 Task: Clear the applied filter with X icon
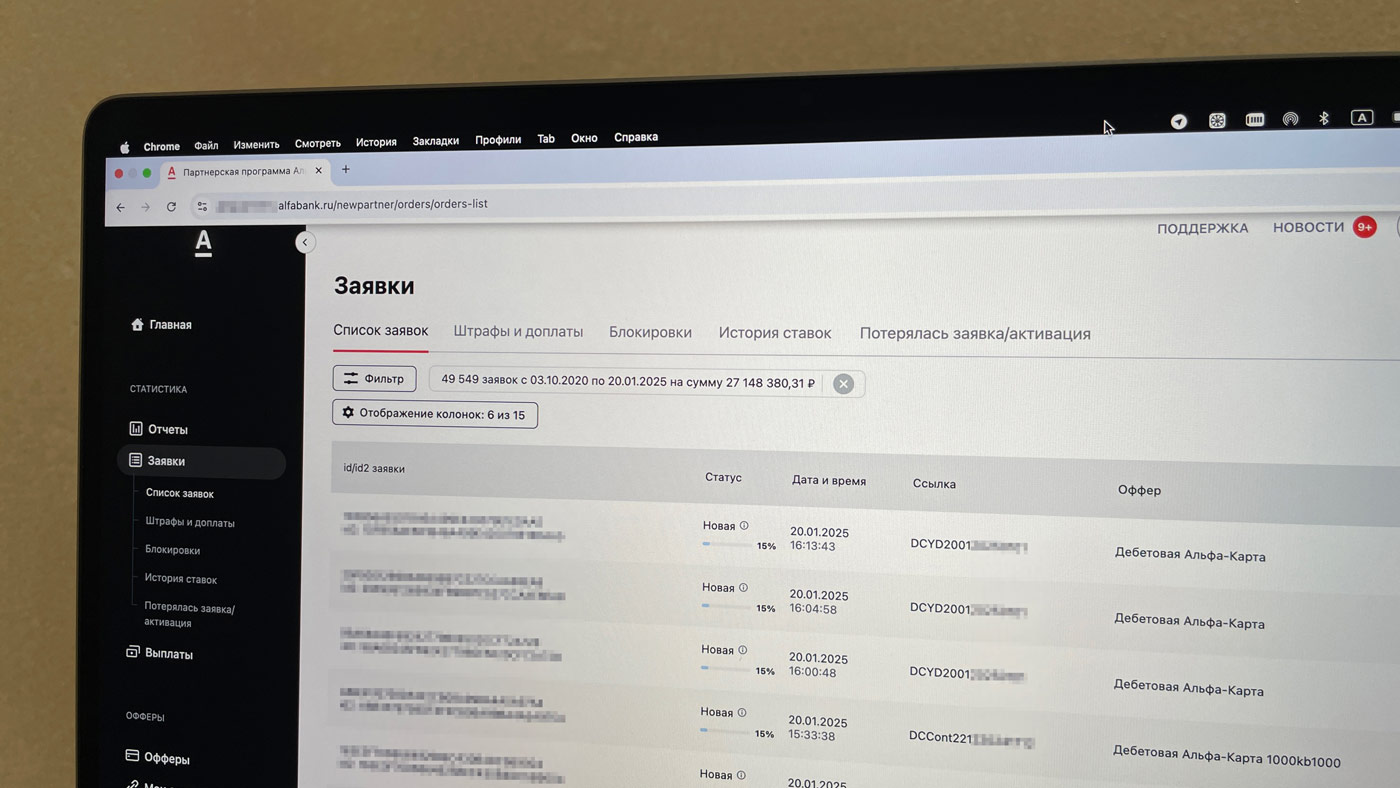pyautogui.click(x=843, y=384)
